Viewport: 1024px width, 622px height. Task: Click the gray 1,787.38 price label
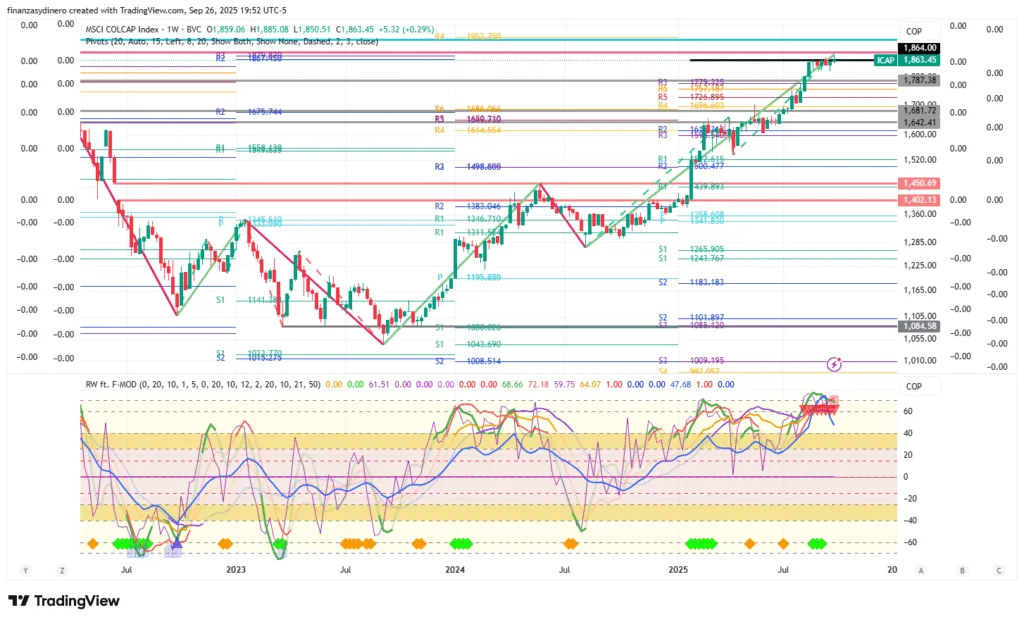920,78
